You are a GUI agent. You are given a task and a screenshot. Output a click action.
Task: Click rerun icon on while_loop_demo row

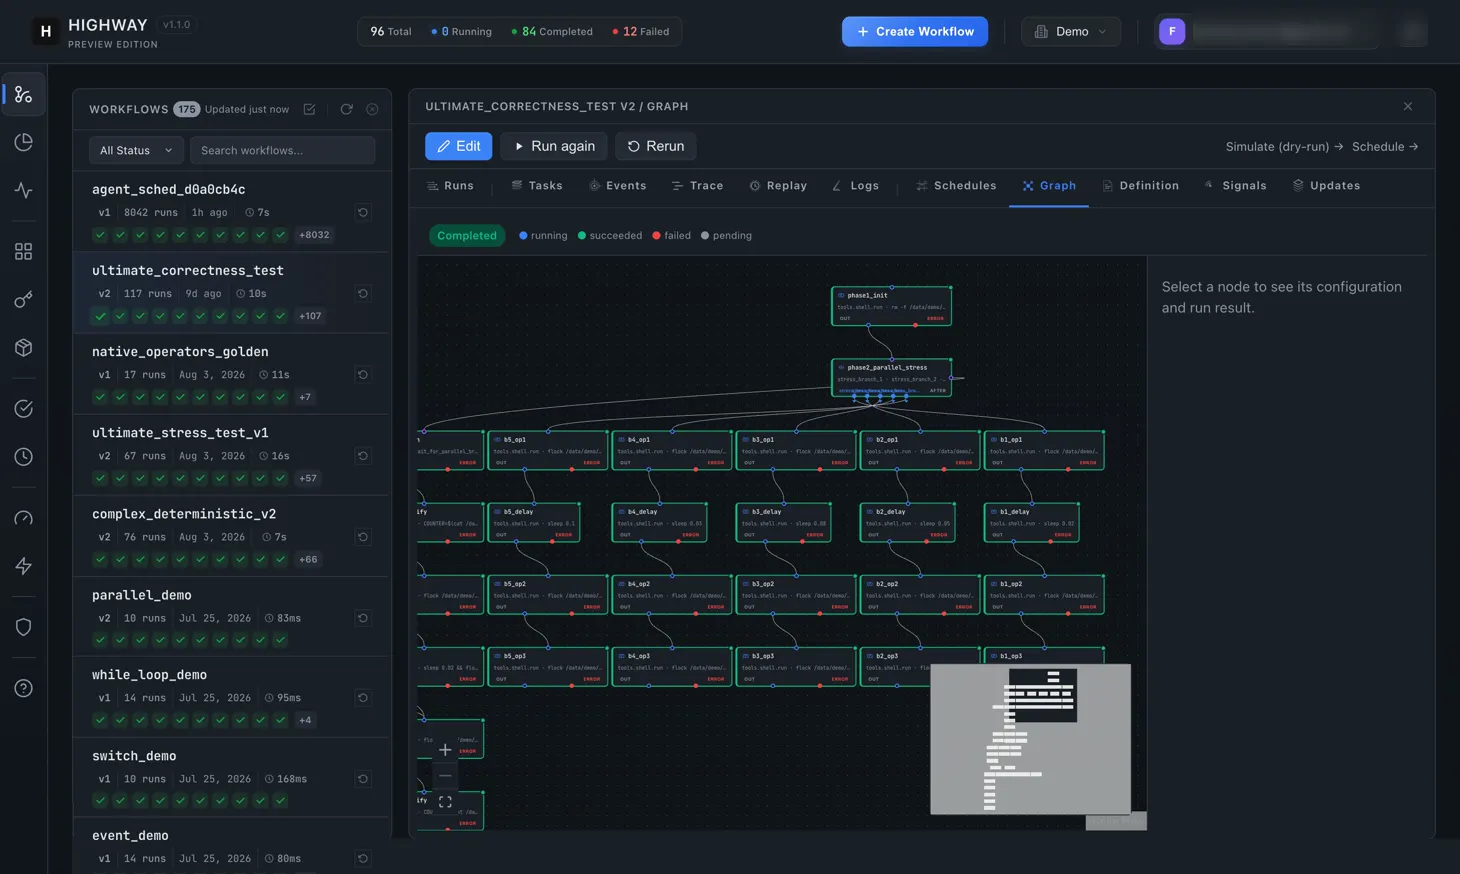click(x=363, y=697)
